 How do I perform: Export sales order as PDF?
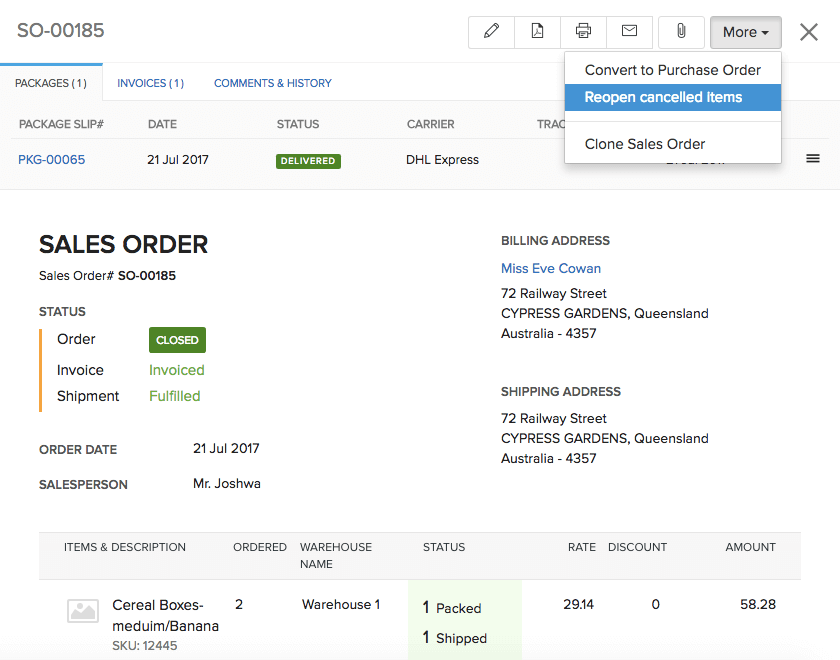click(537, 32)
